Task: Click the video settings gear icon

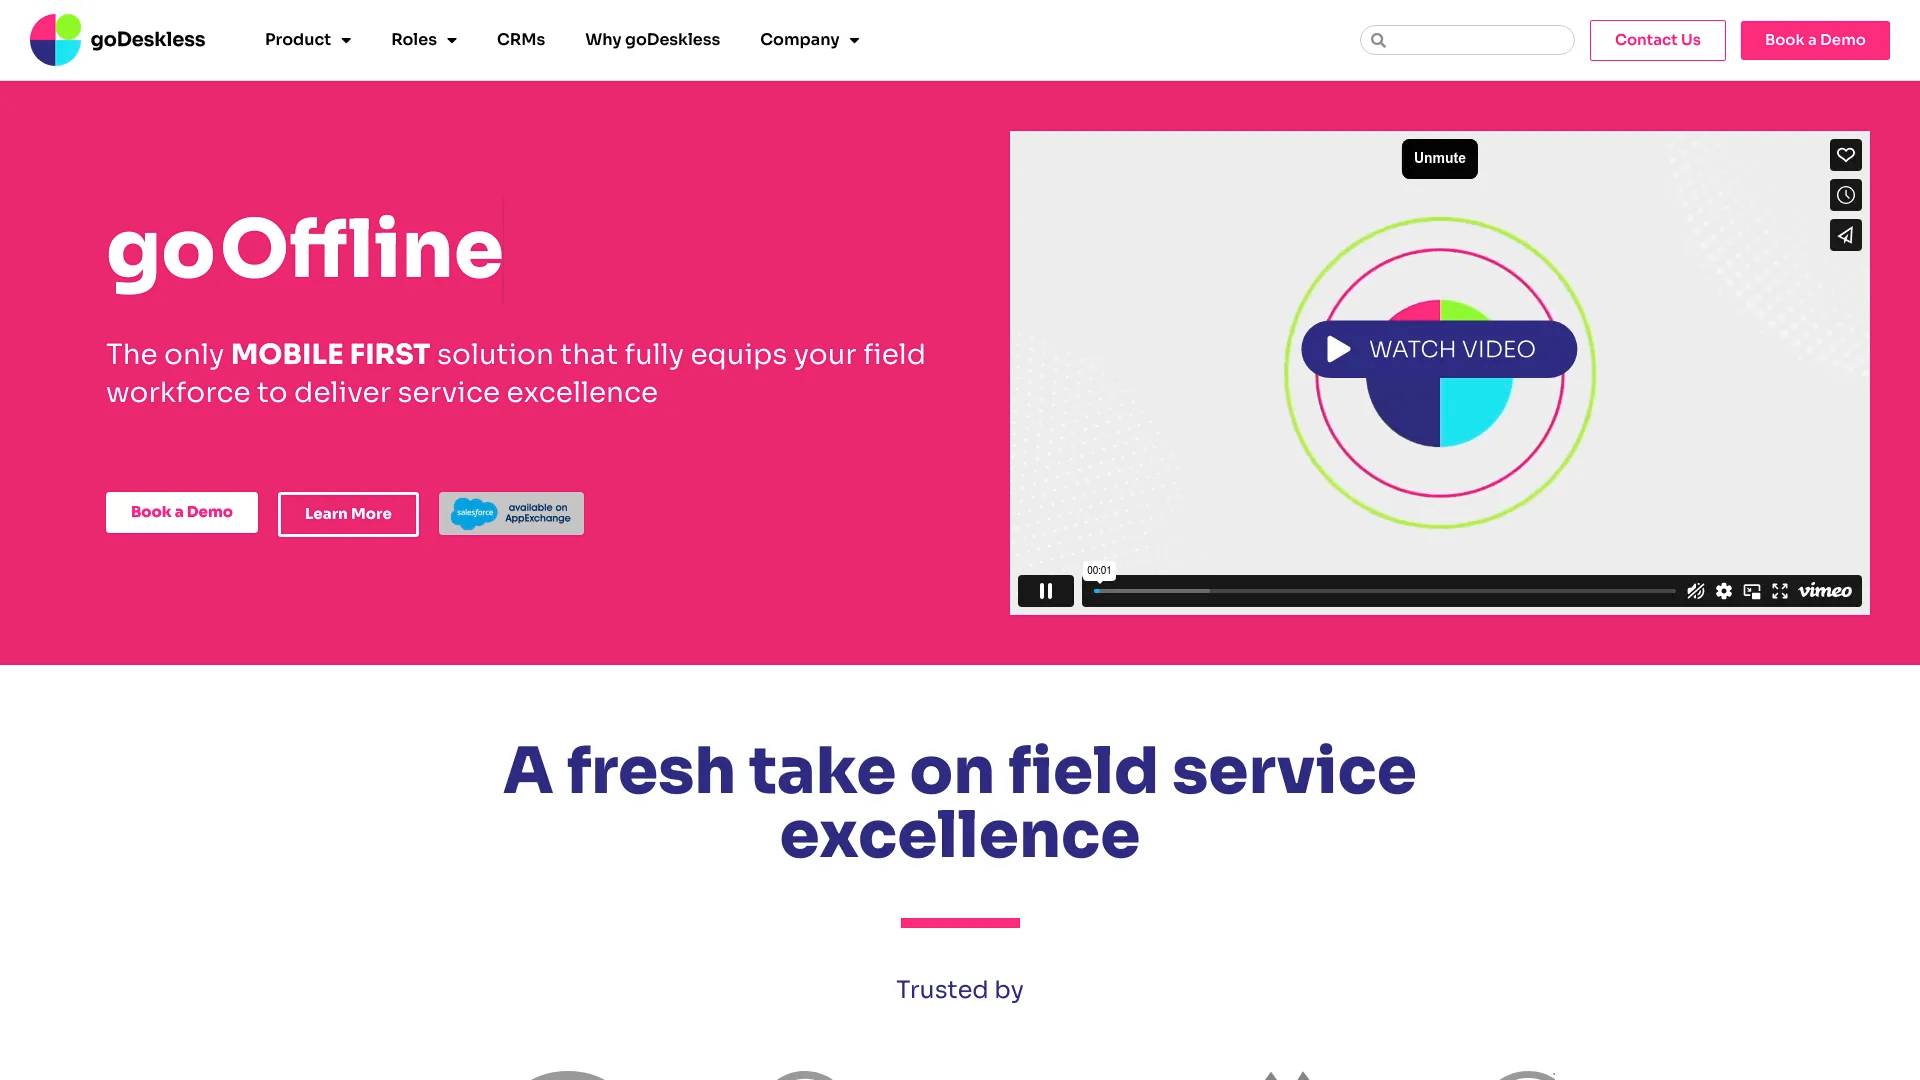Action: point(1724,591)
